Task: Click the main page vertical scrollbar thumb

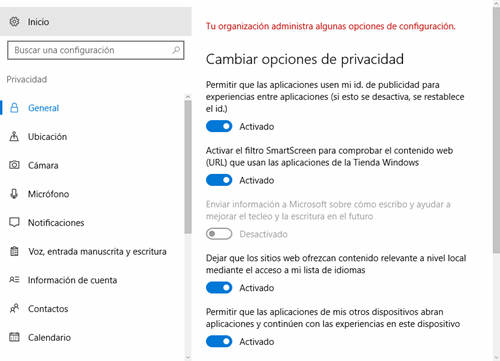Action: click(x=496, y=130)
